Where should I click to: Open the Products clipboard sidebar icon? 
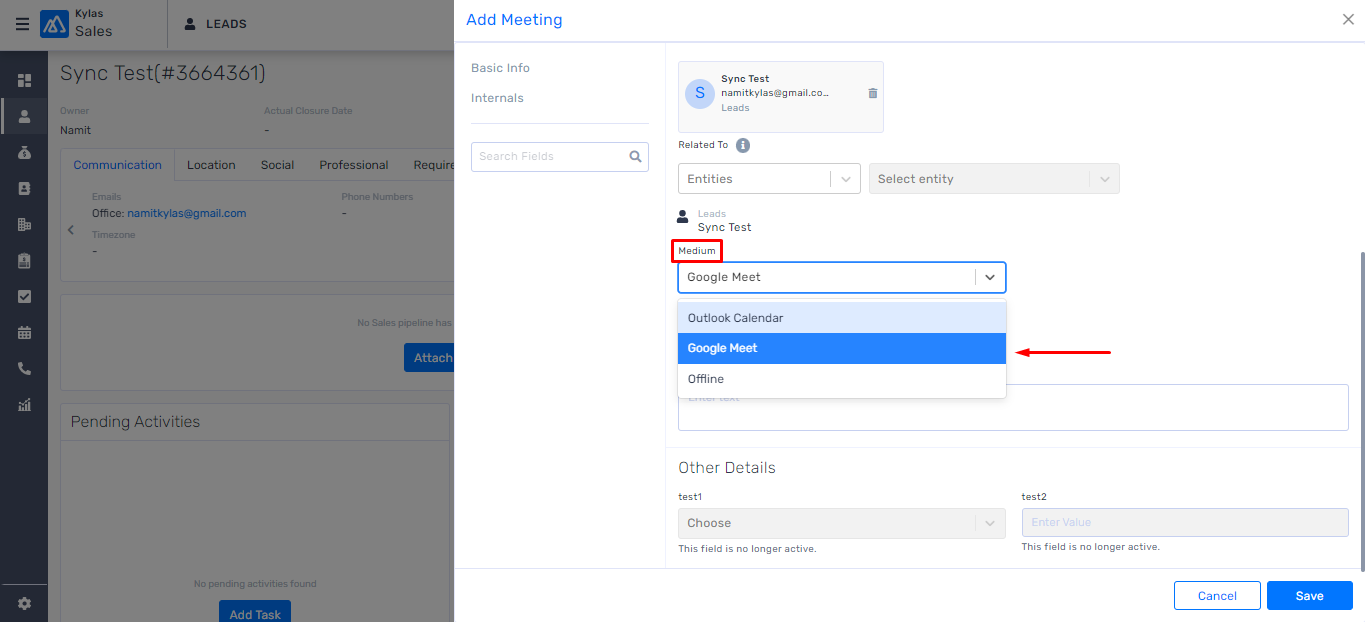point(24,260)
